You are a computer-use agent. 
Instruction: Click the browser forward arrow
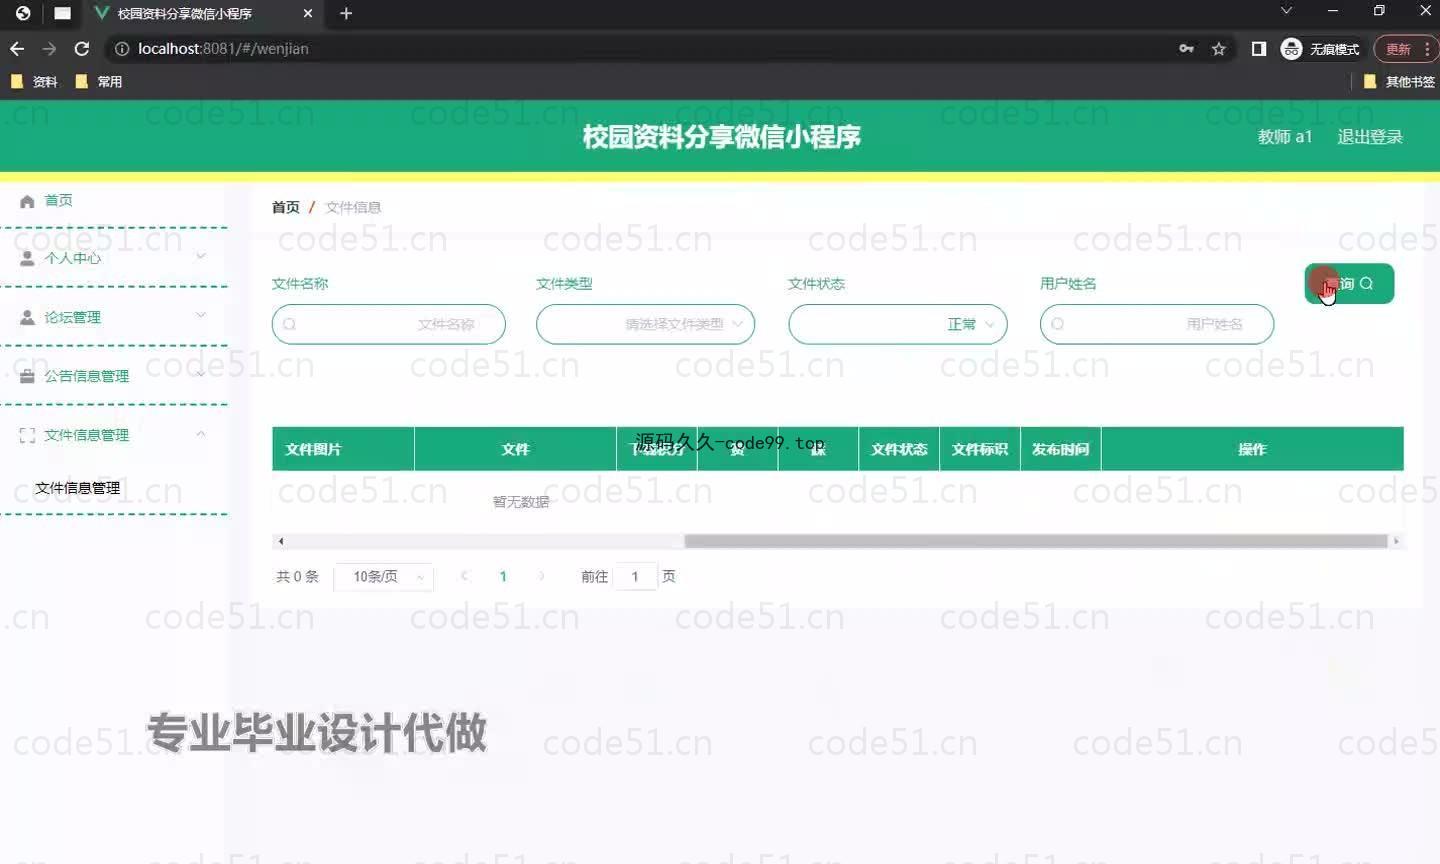[49, 48]
